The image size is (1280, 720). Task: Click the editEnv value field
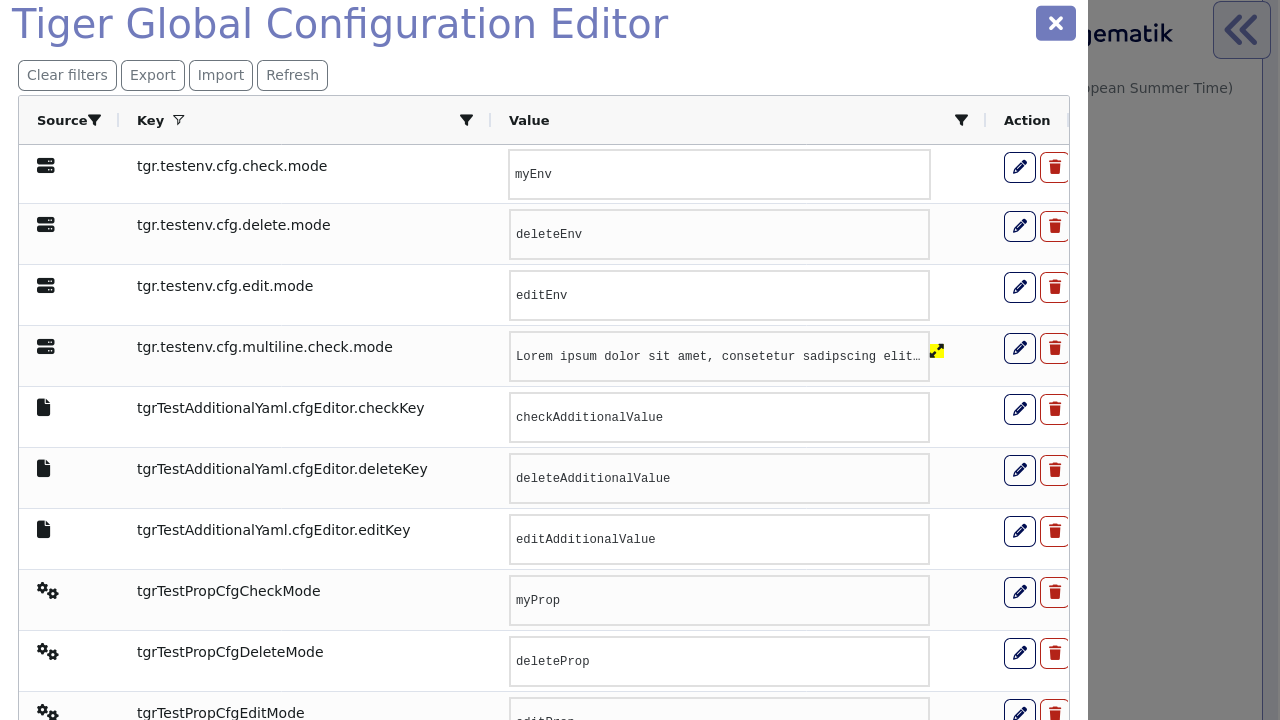(719, 295)
